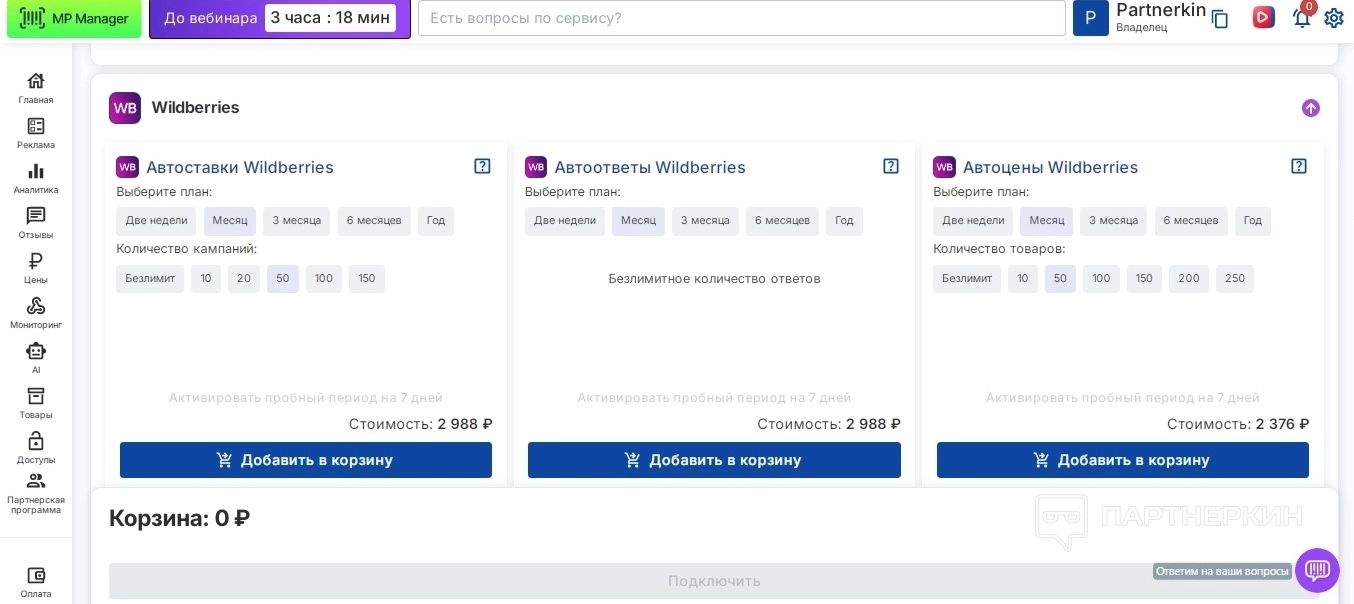Click the copy icon next to Partnerkin
The image size is (1354, 604).
pyautogui.click(x=1220, y=19)
